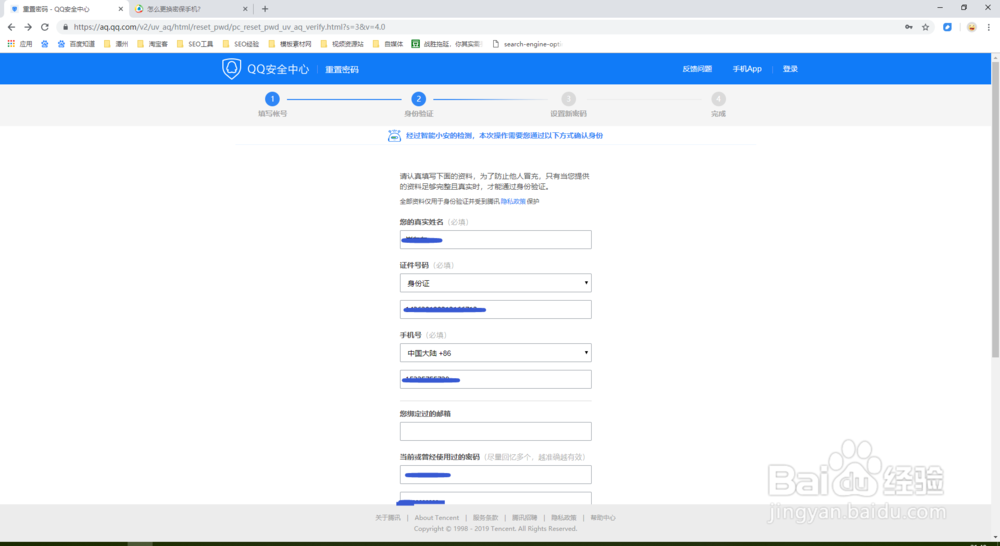This screenshot has height=546, width=1000.
Task: Click the 小安 robot icon in notice
Action: [x=395, y=136]
